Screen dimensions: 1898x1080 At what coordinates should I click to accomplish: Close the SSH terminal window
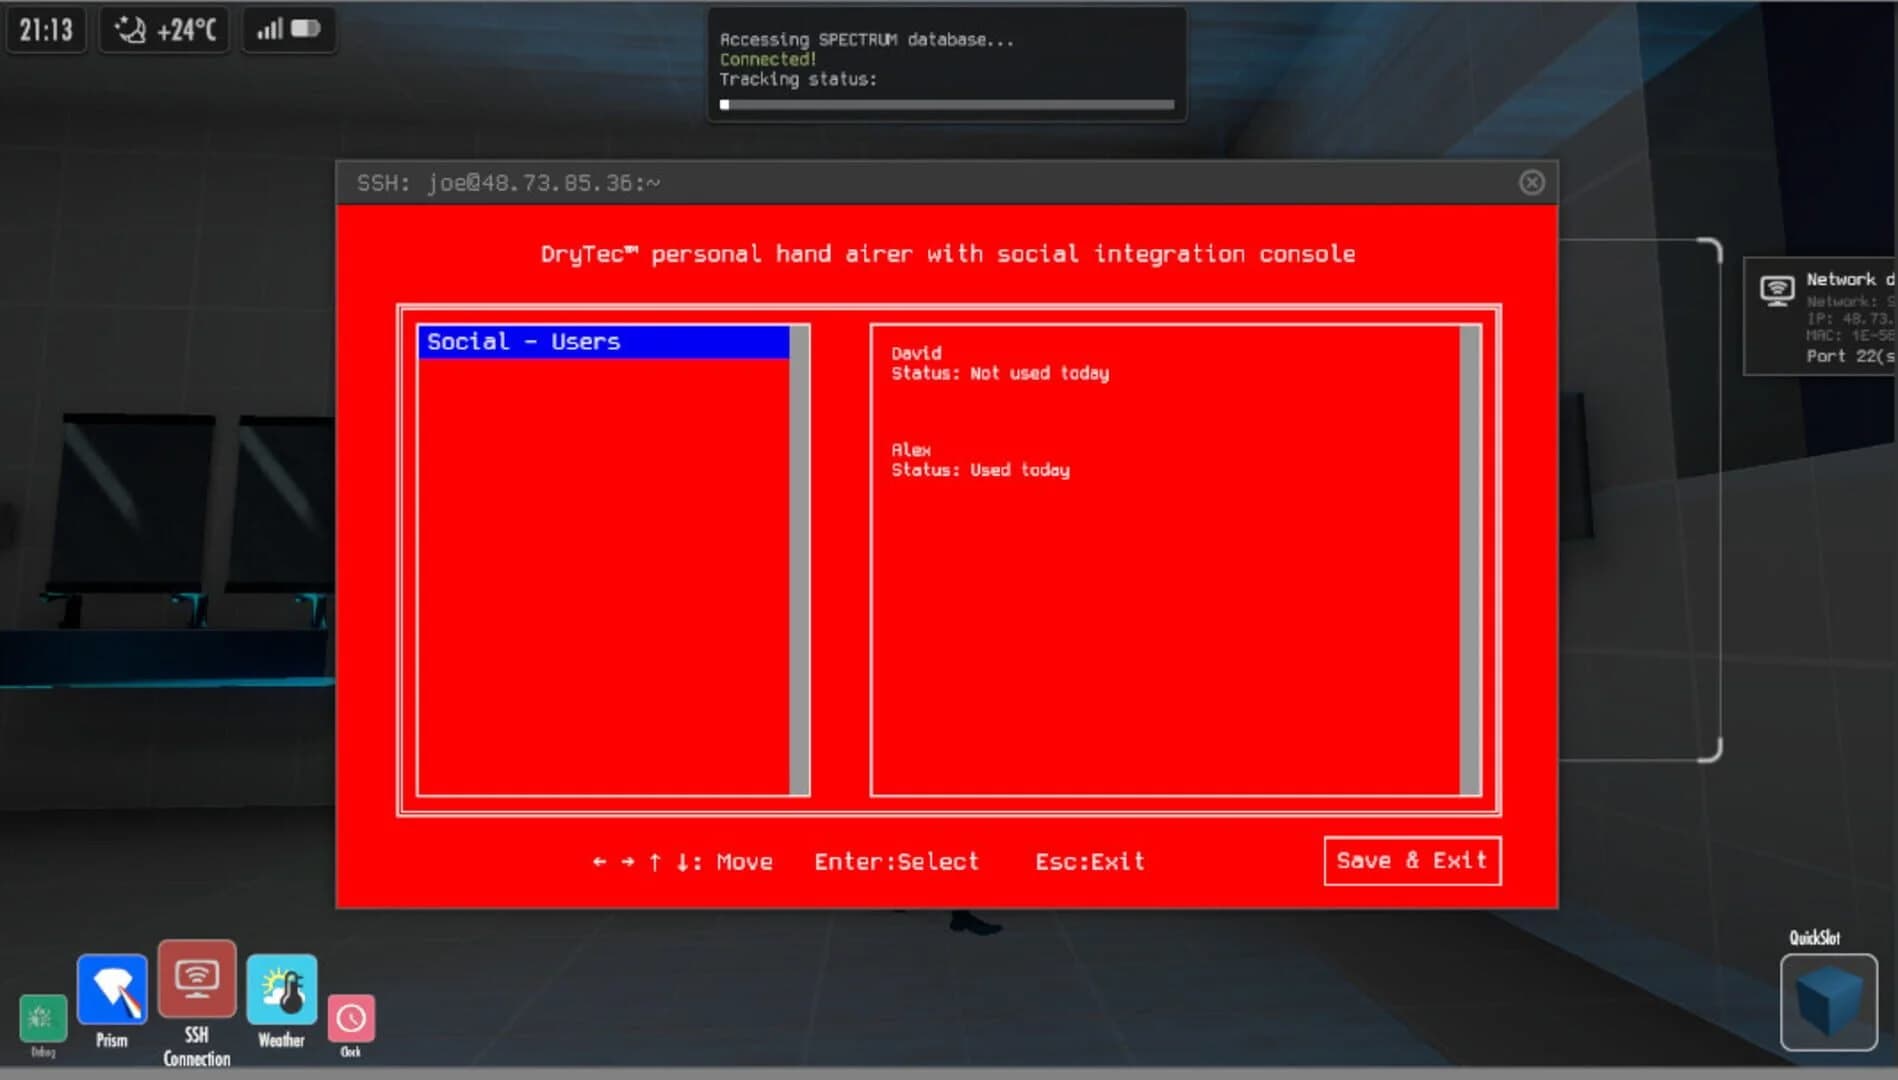pyautogui.click(x=1531, y=181)
